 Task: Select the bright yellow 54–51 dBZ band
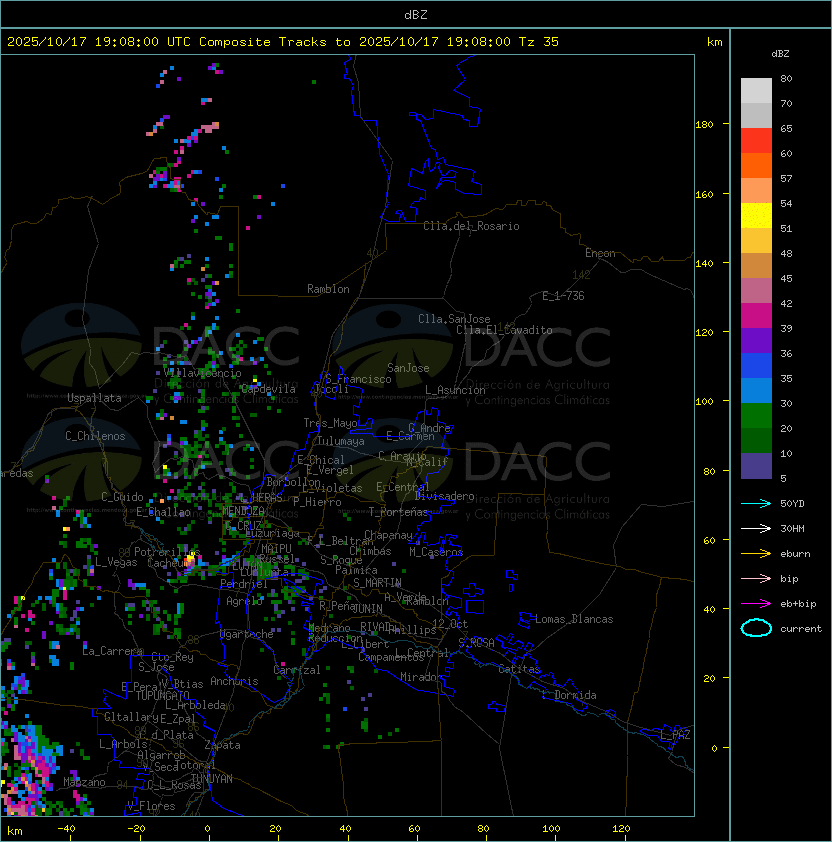point(756,216)
